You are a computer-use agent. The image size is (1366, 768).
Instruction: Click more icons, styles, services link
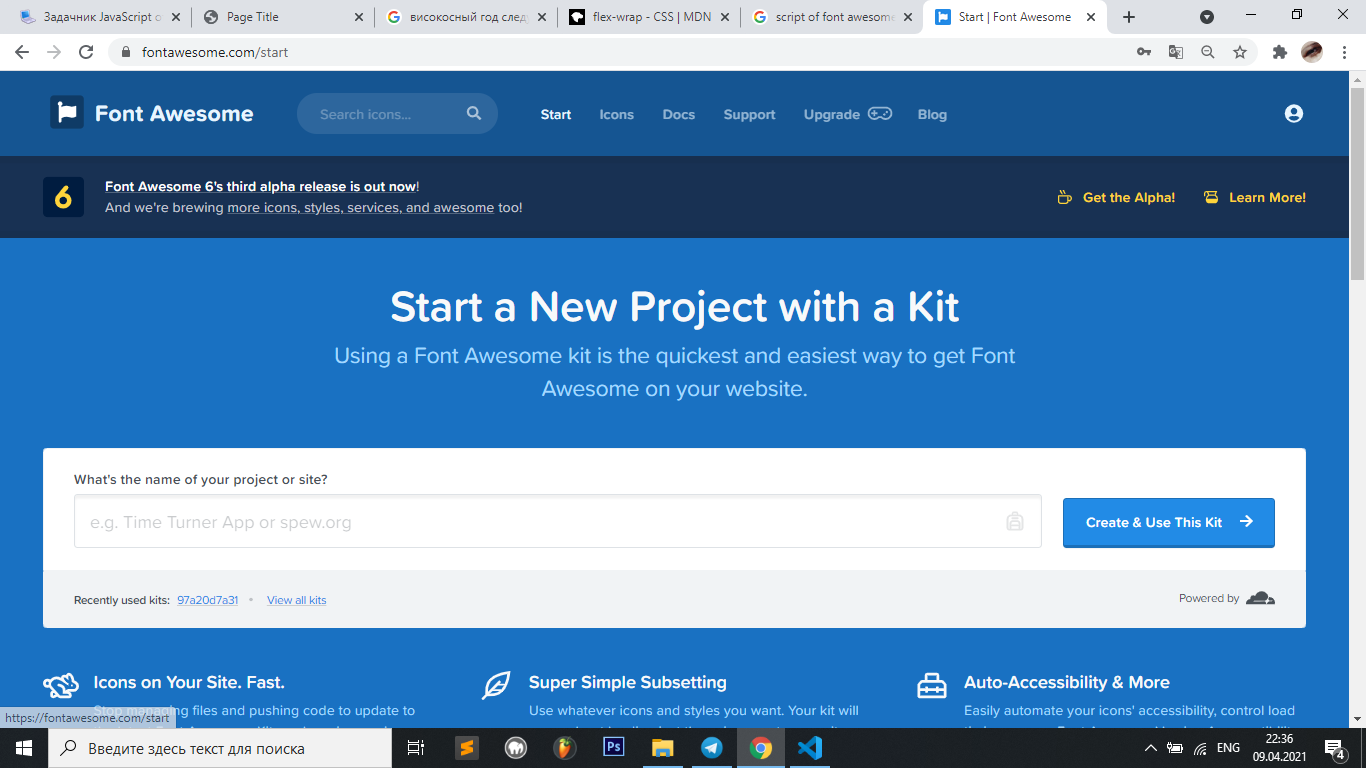coord(360,208)
